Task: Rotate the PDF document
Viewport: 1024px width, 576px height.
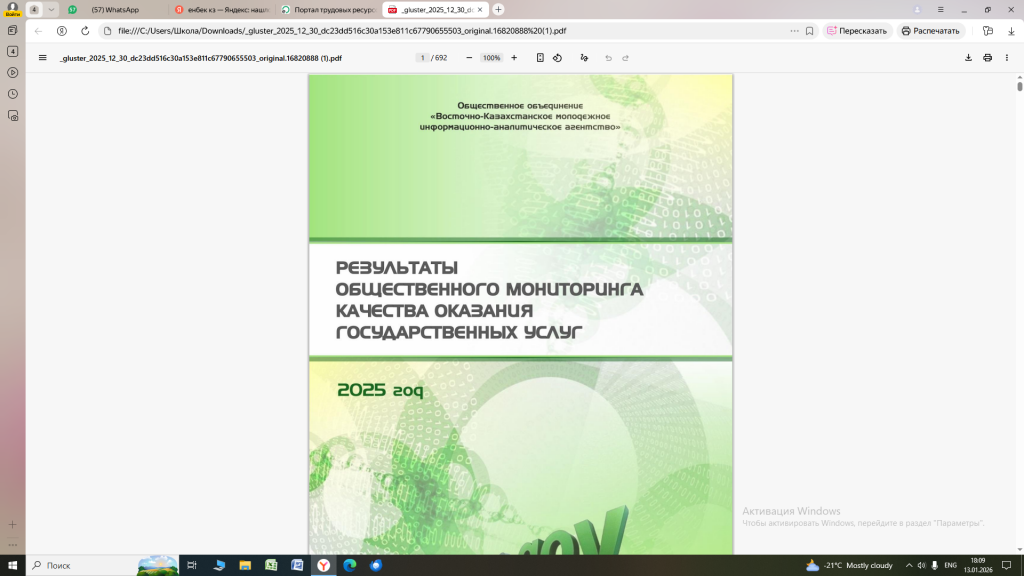Action: pos(558,58)
